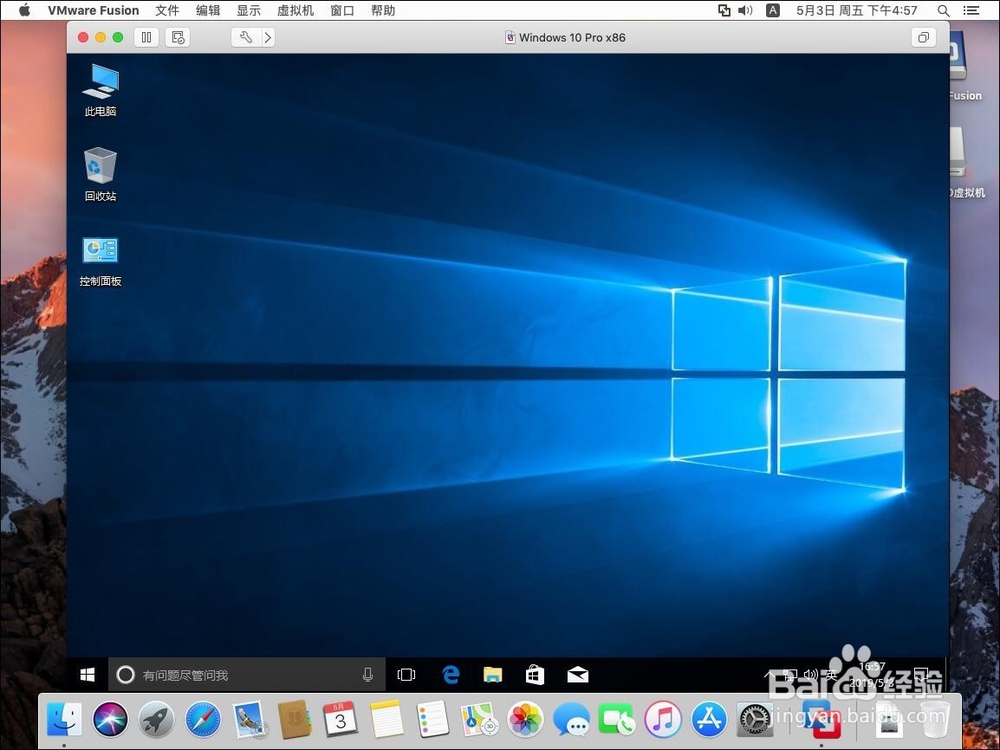1000x750 pixels.
Task: Open virtual machine settings wrench icon
Action: click(x=246, y=38)
